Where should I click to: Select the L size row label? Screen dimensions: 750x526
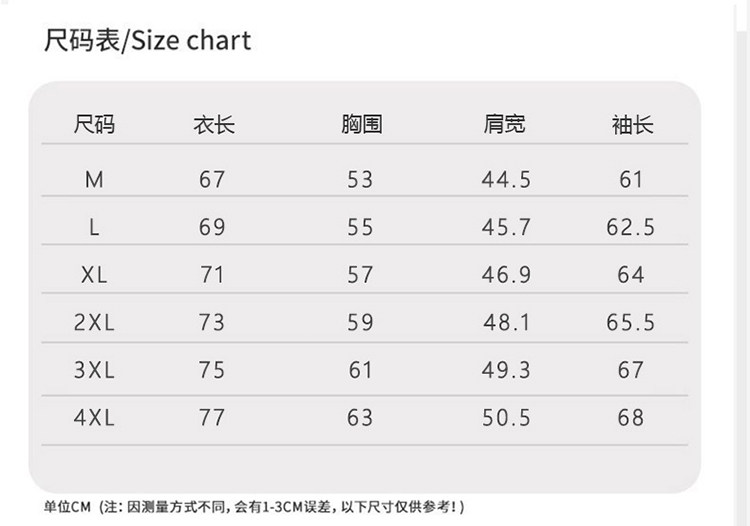click(94, 227)
